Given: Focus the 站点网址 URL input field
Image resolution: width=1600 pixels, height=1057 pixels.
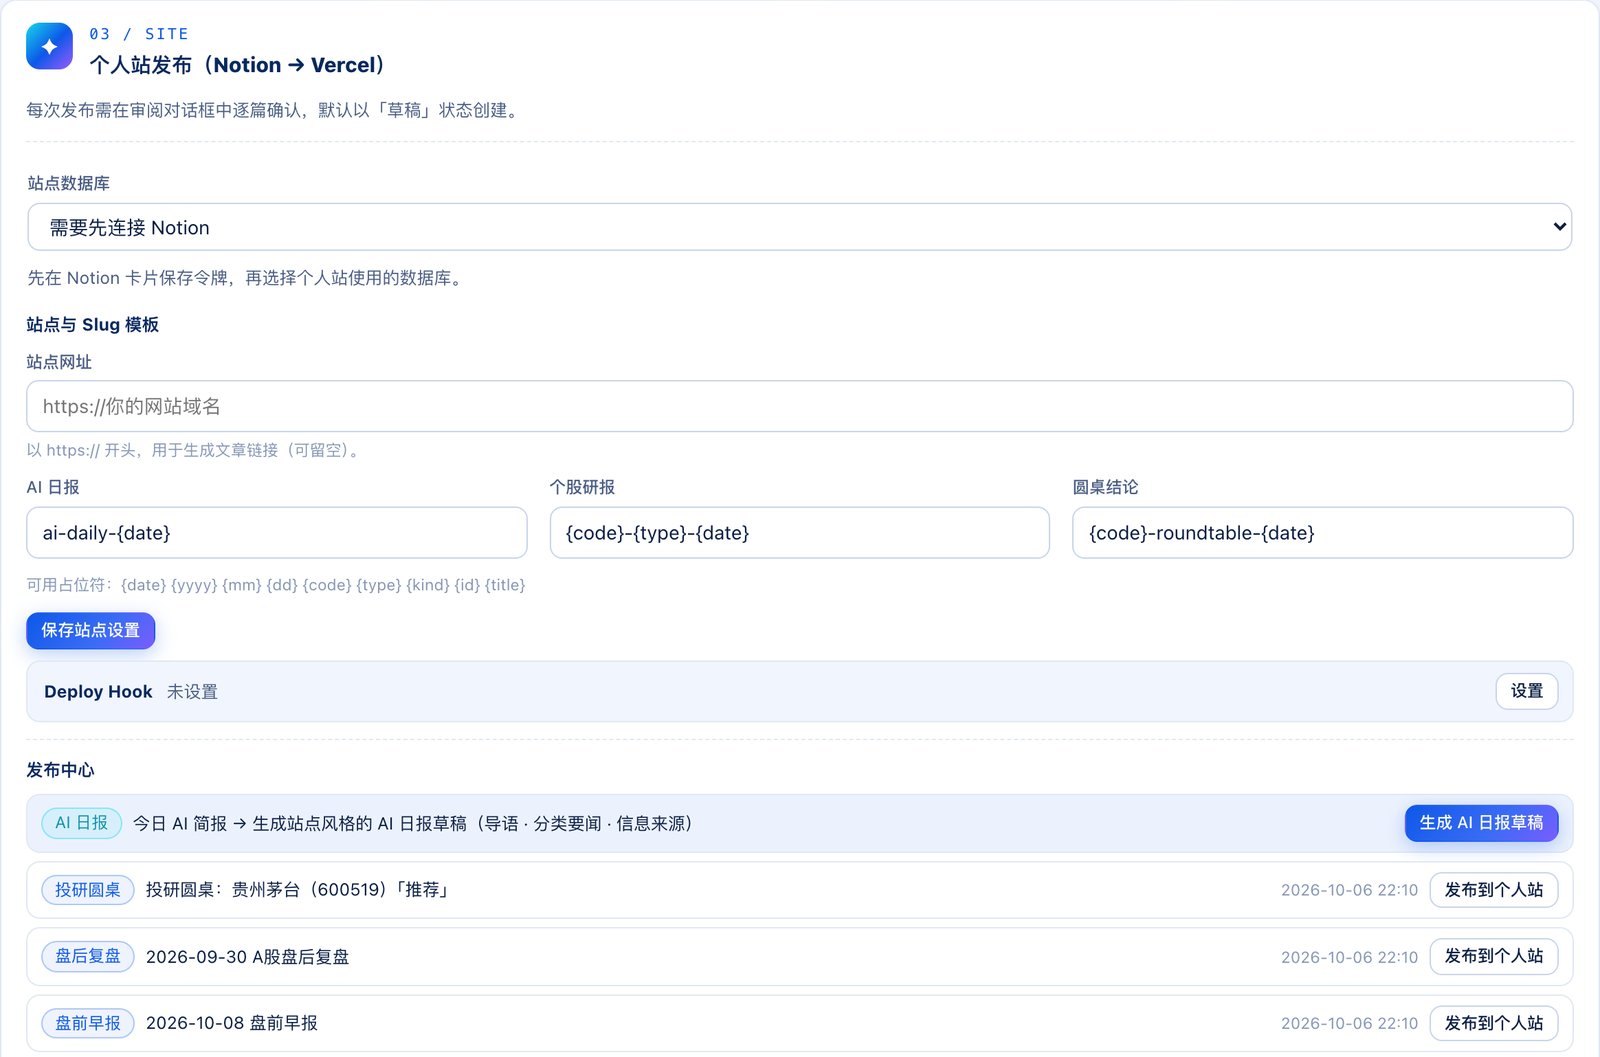Looking at the screenshot, I should coord(799,406).
